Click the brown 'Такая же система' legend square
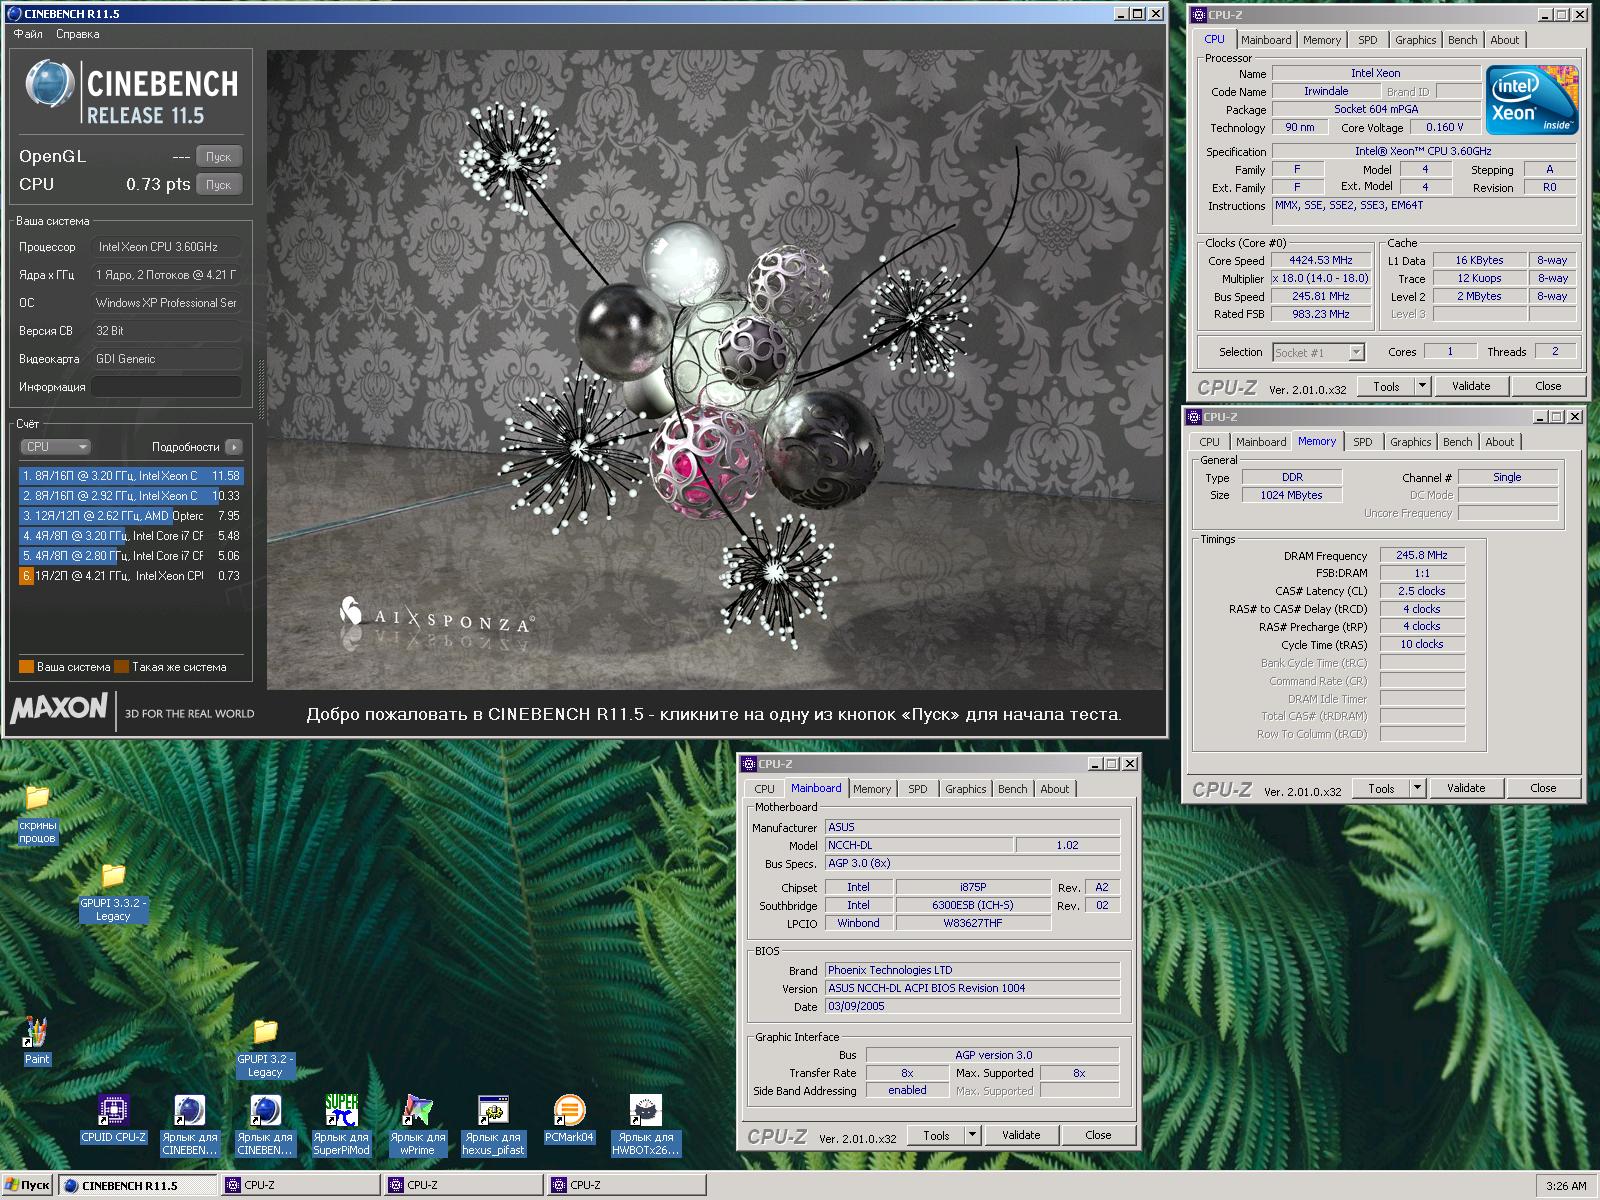This screenshot has height=1200, width=1600. pyautogui.click(x=121, y=667)
